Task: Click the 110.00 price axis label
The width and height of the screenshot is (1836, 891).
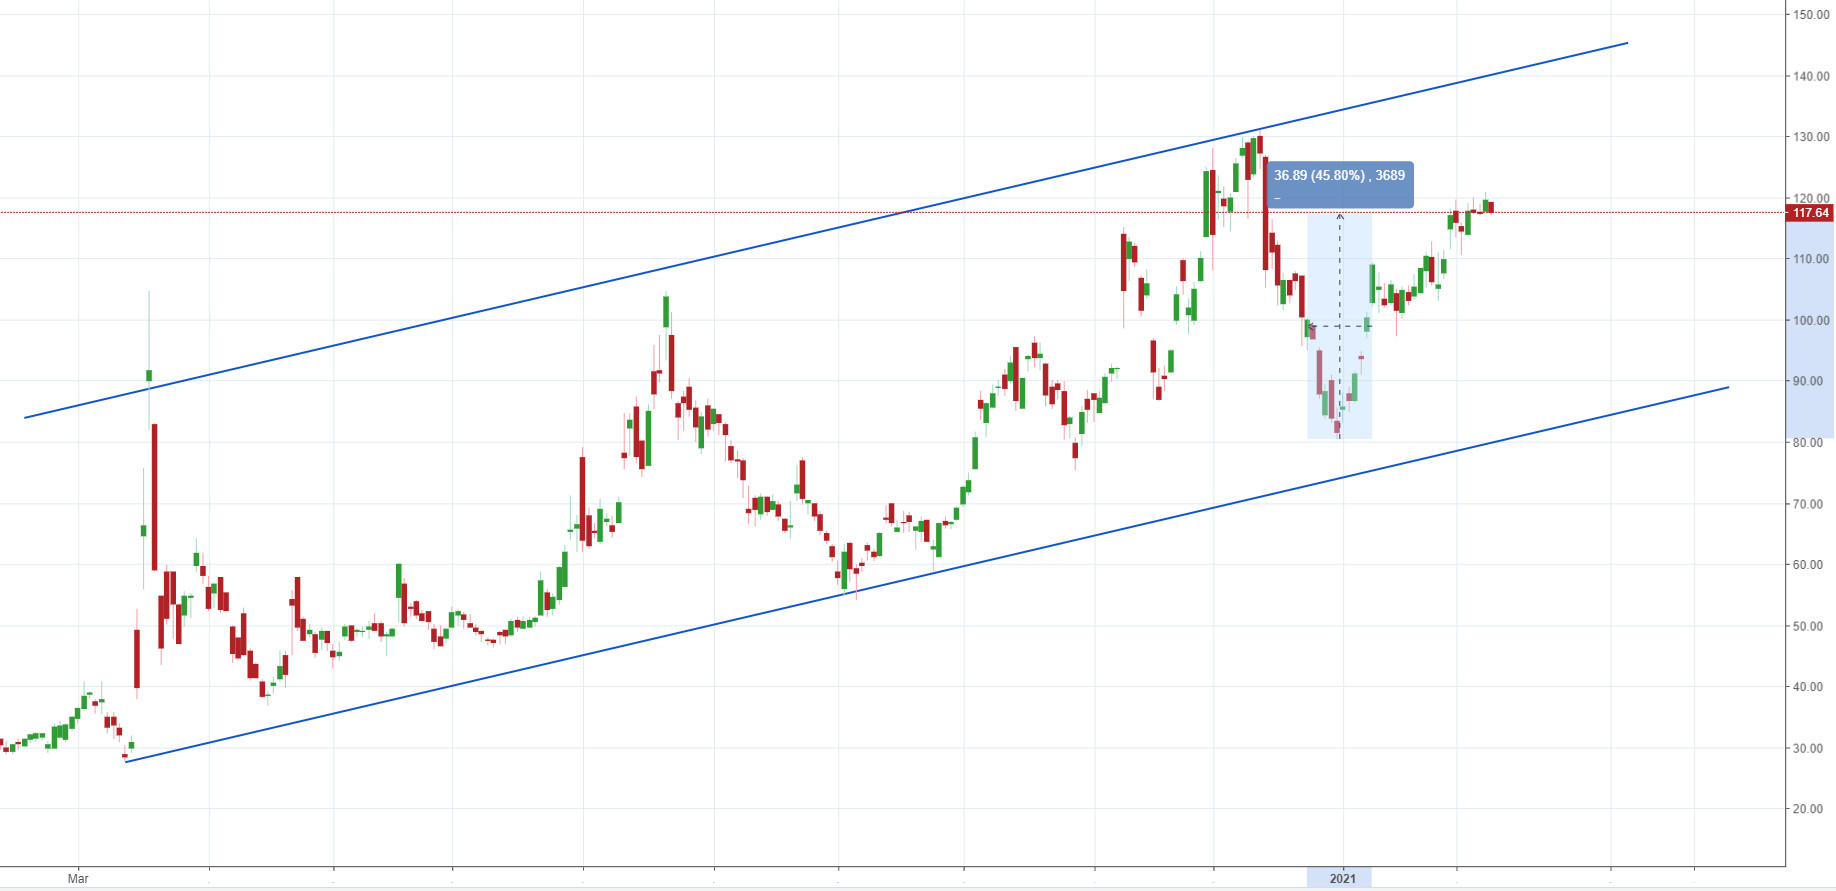Action: 1812,259
